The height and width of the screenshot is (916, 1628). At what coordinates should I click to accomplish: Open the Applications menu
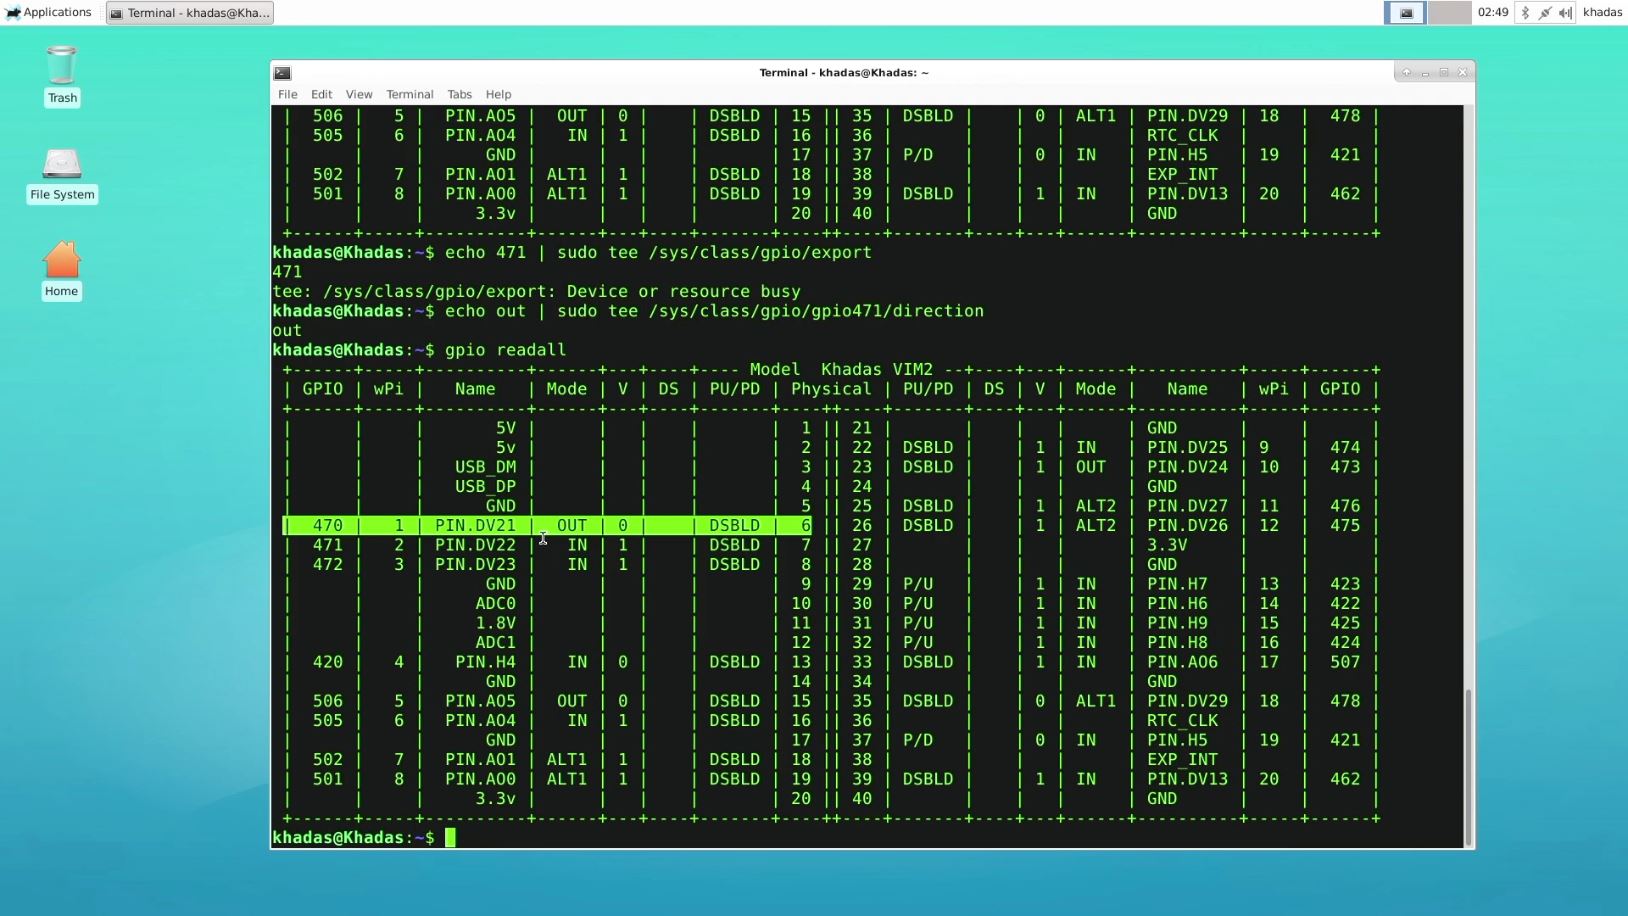click(x=48, y=13)
